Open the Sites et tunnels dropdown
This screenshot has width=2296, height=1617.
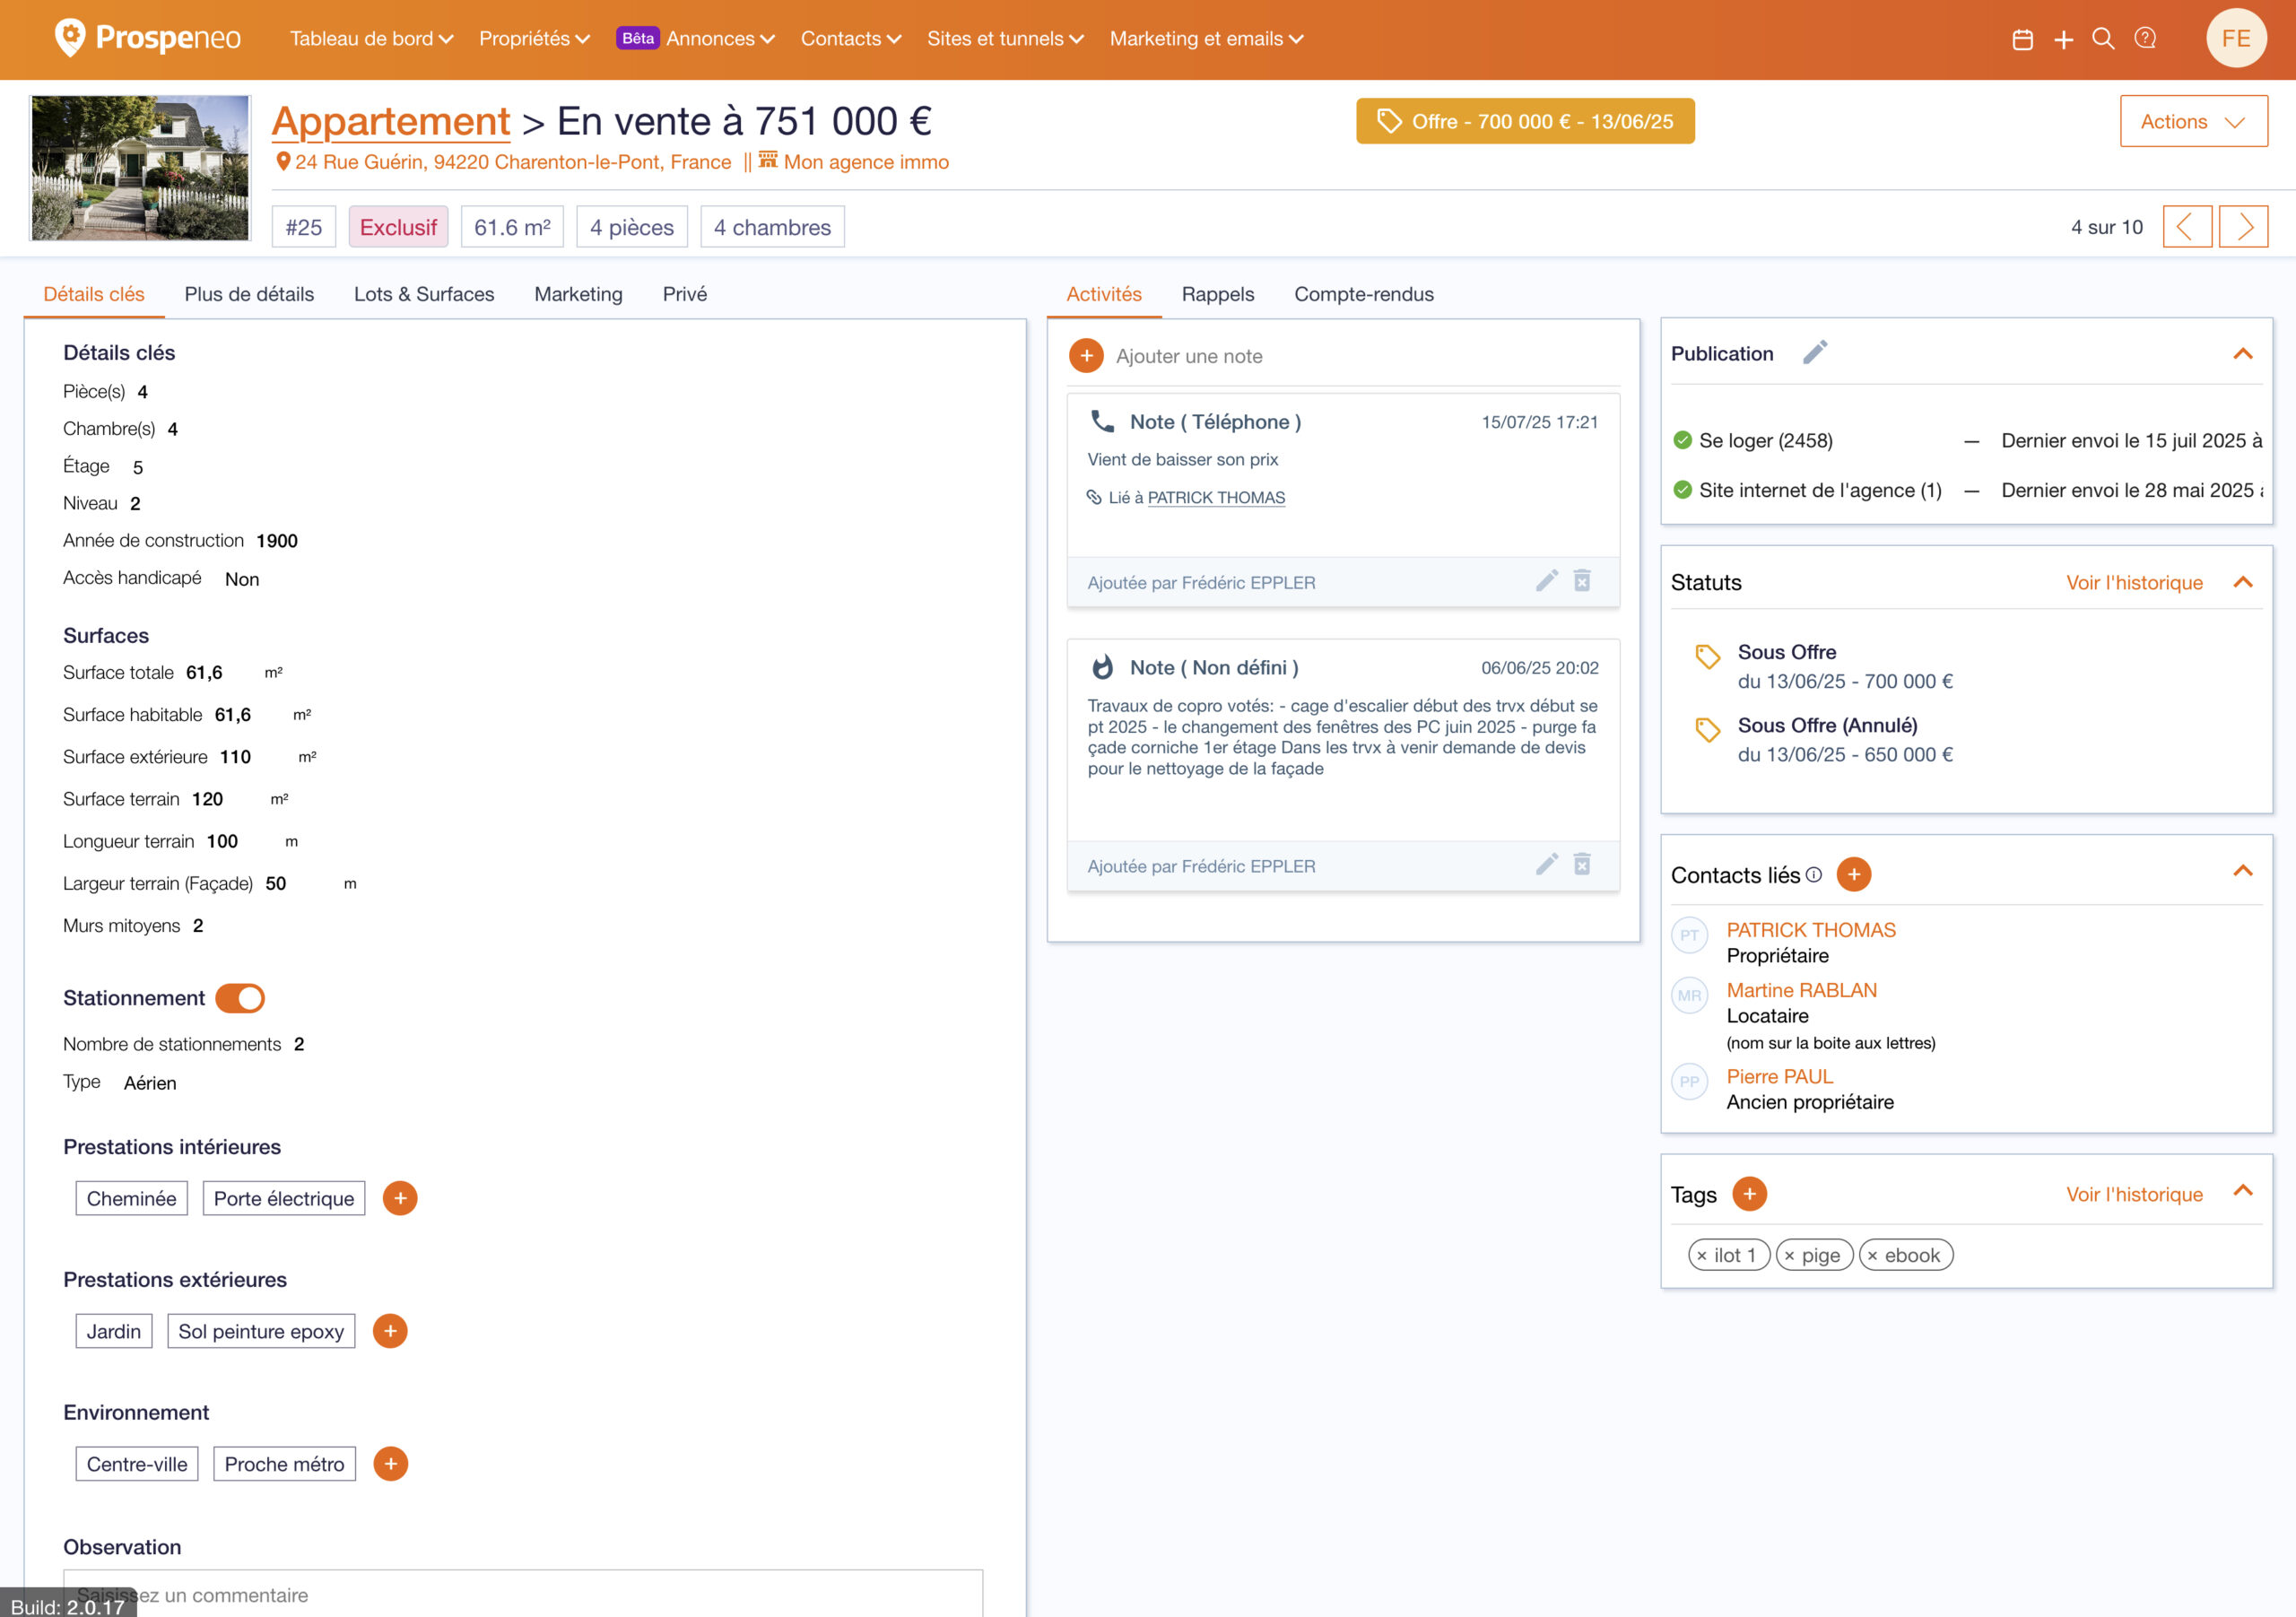(x=1005, y=39)
